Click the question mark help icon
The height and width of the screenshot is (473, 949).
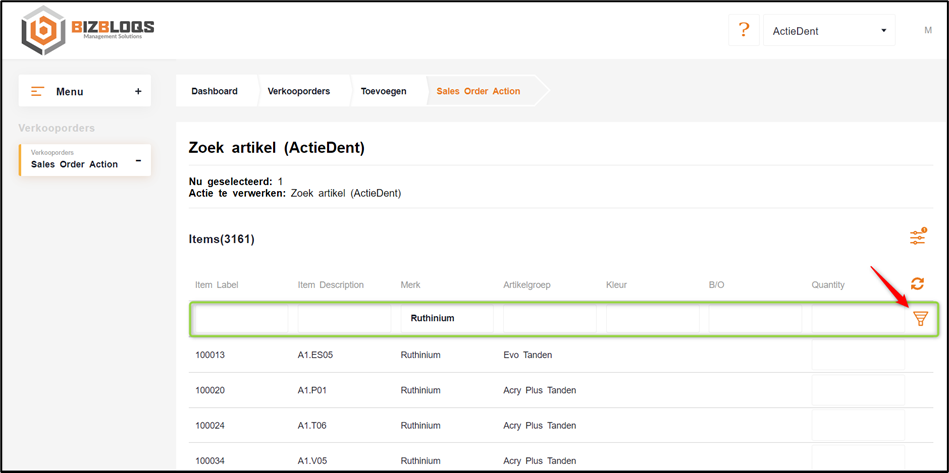743,30
